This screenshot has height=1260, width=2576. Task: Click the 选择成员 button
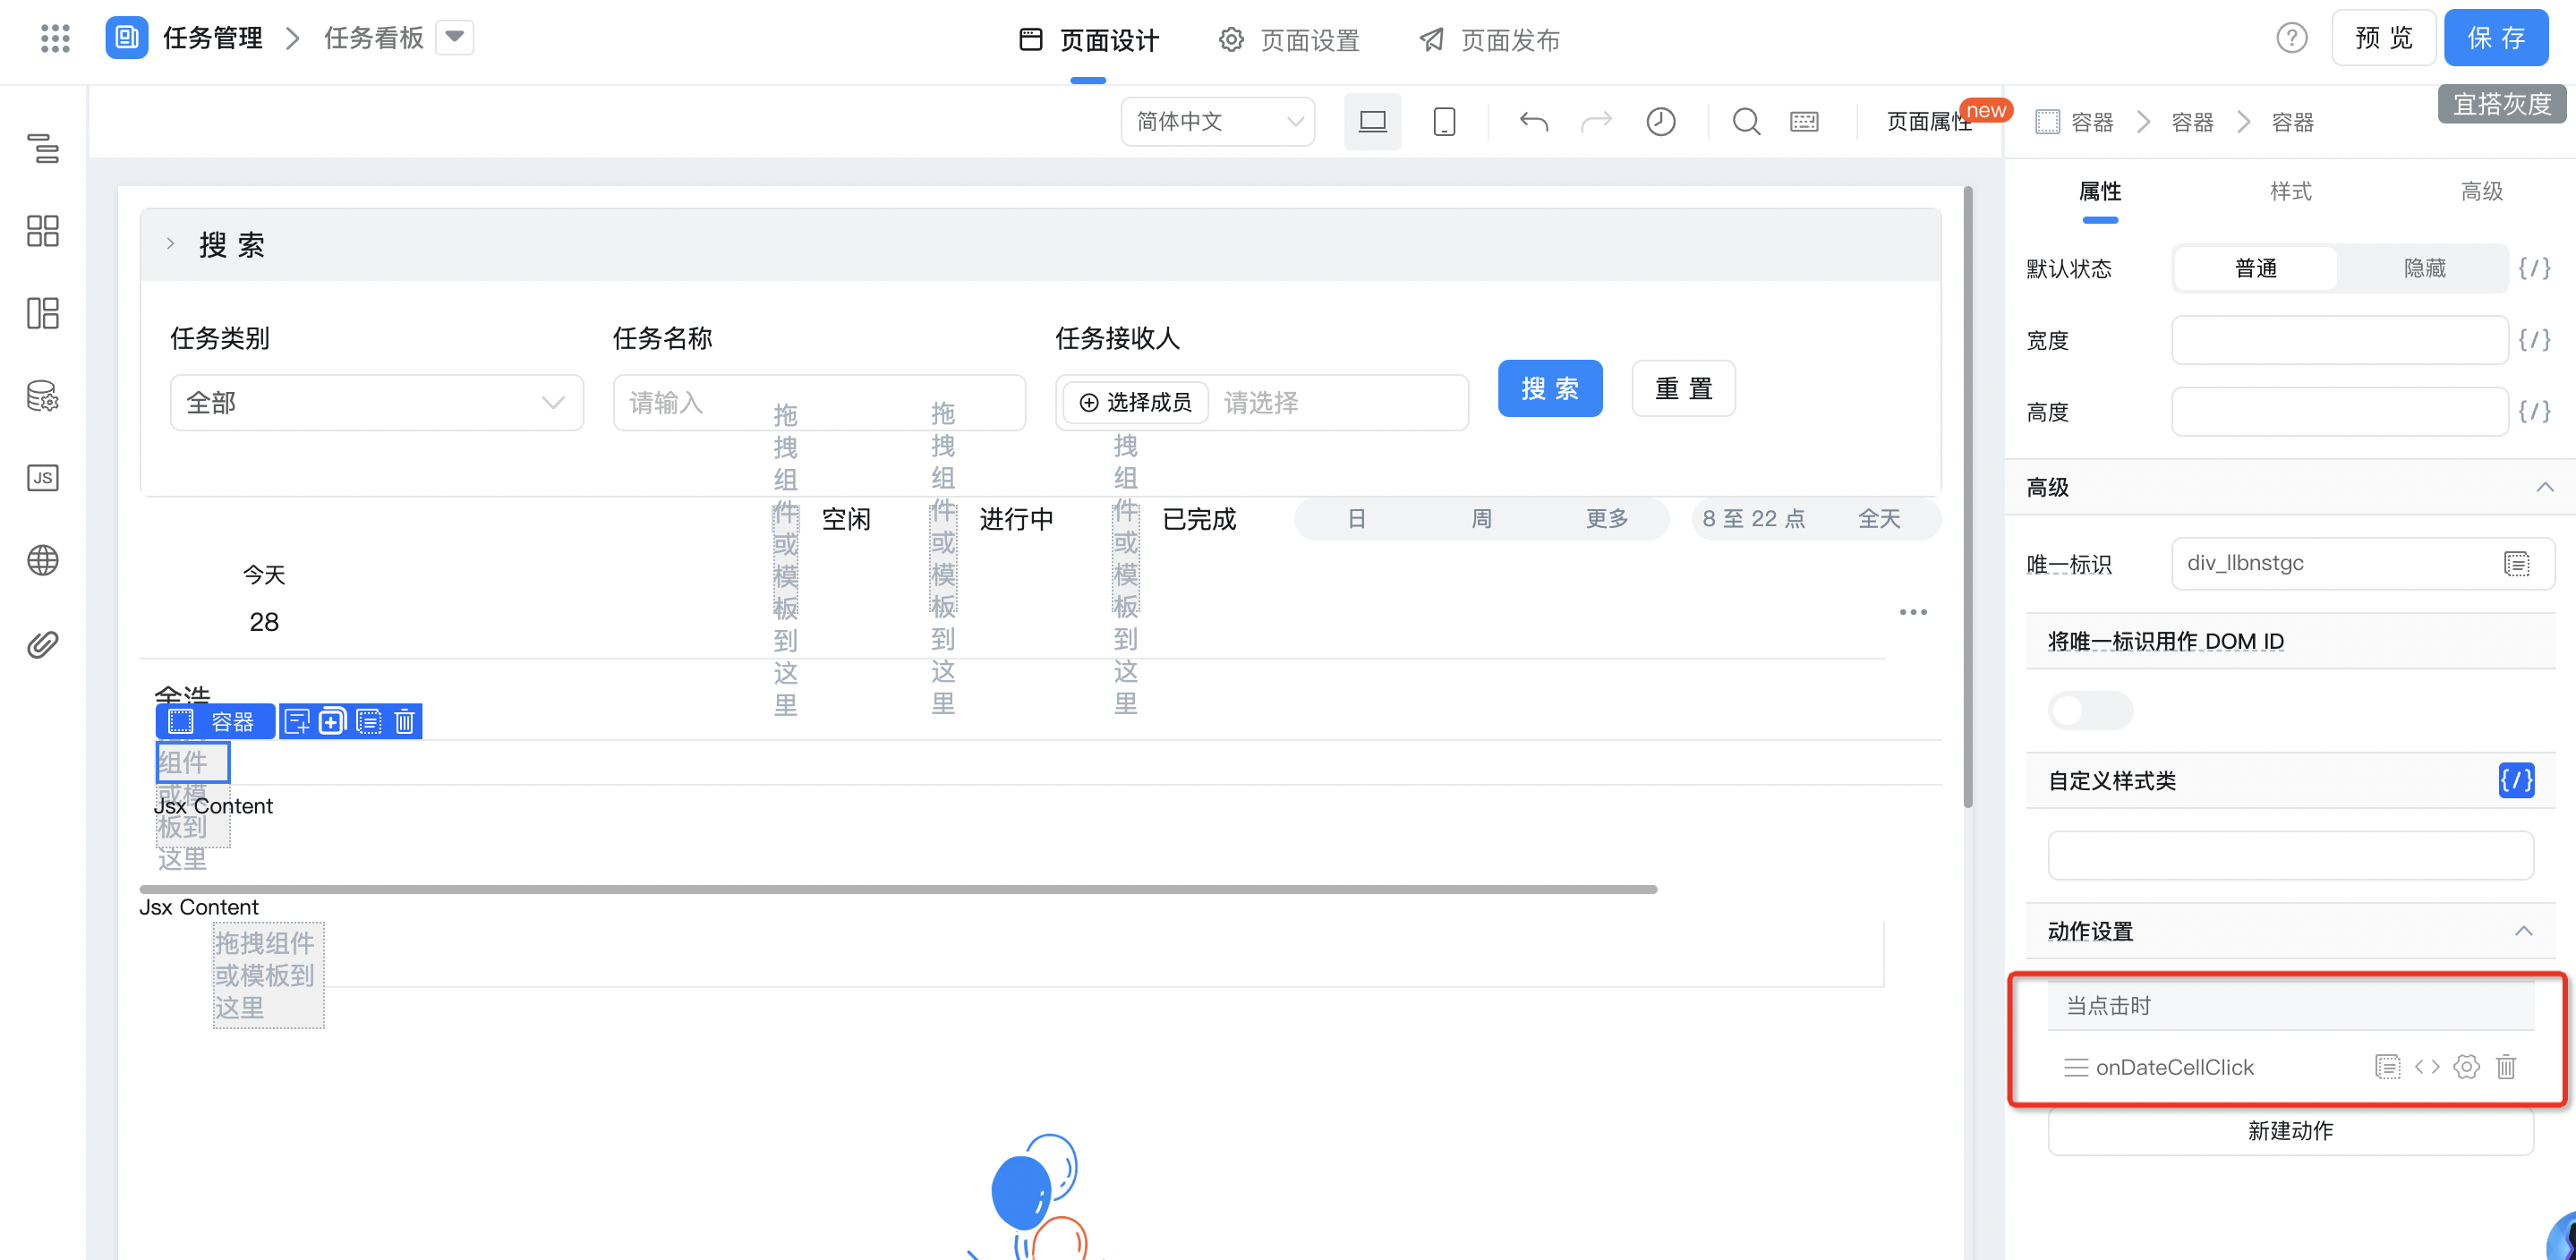(1135, 403)
